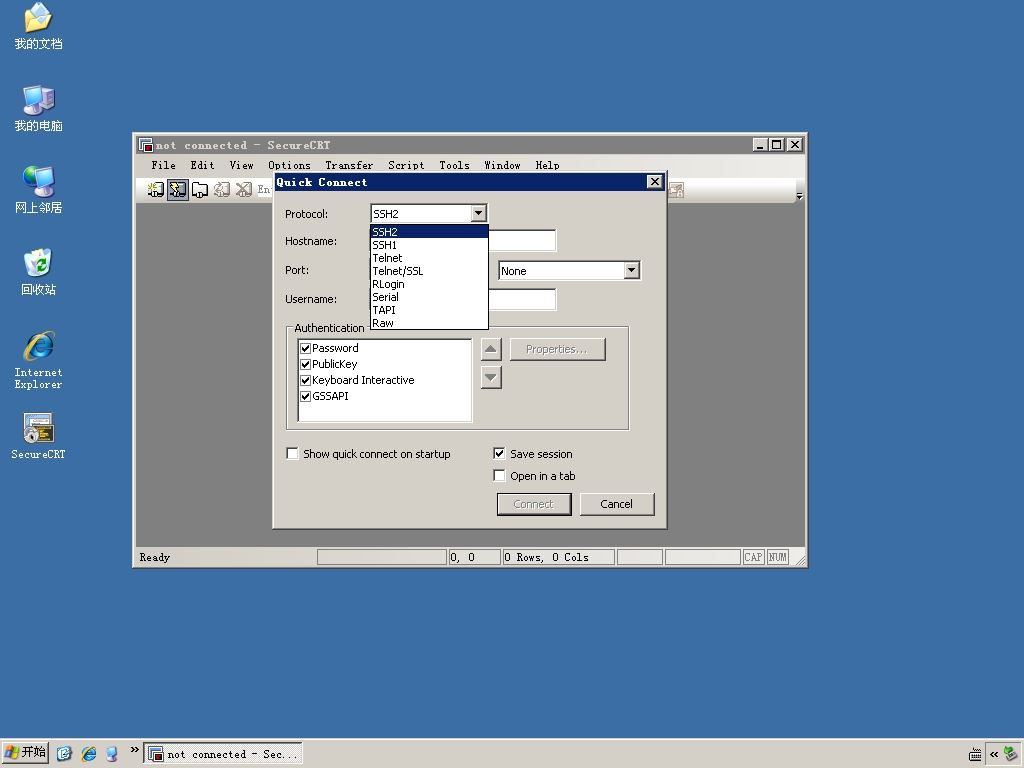The width and height of the screenshot is (1024, 768).
Task: Click the Disconnect toolbar icon
Action: coord(244,189)
